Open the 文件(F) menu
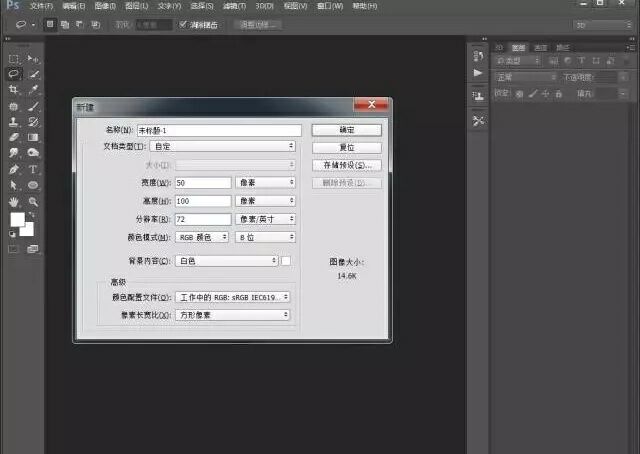The width and height of the screenshot is (640, 454). point(41,5)
